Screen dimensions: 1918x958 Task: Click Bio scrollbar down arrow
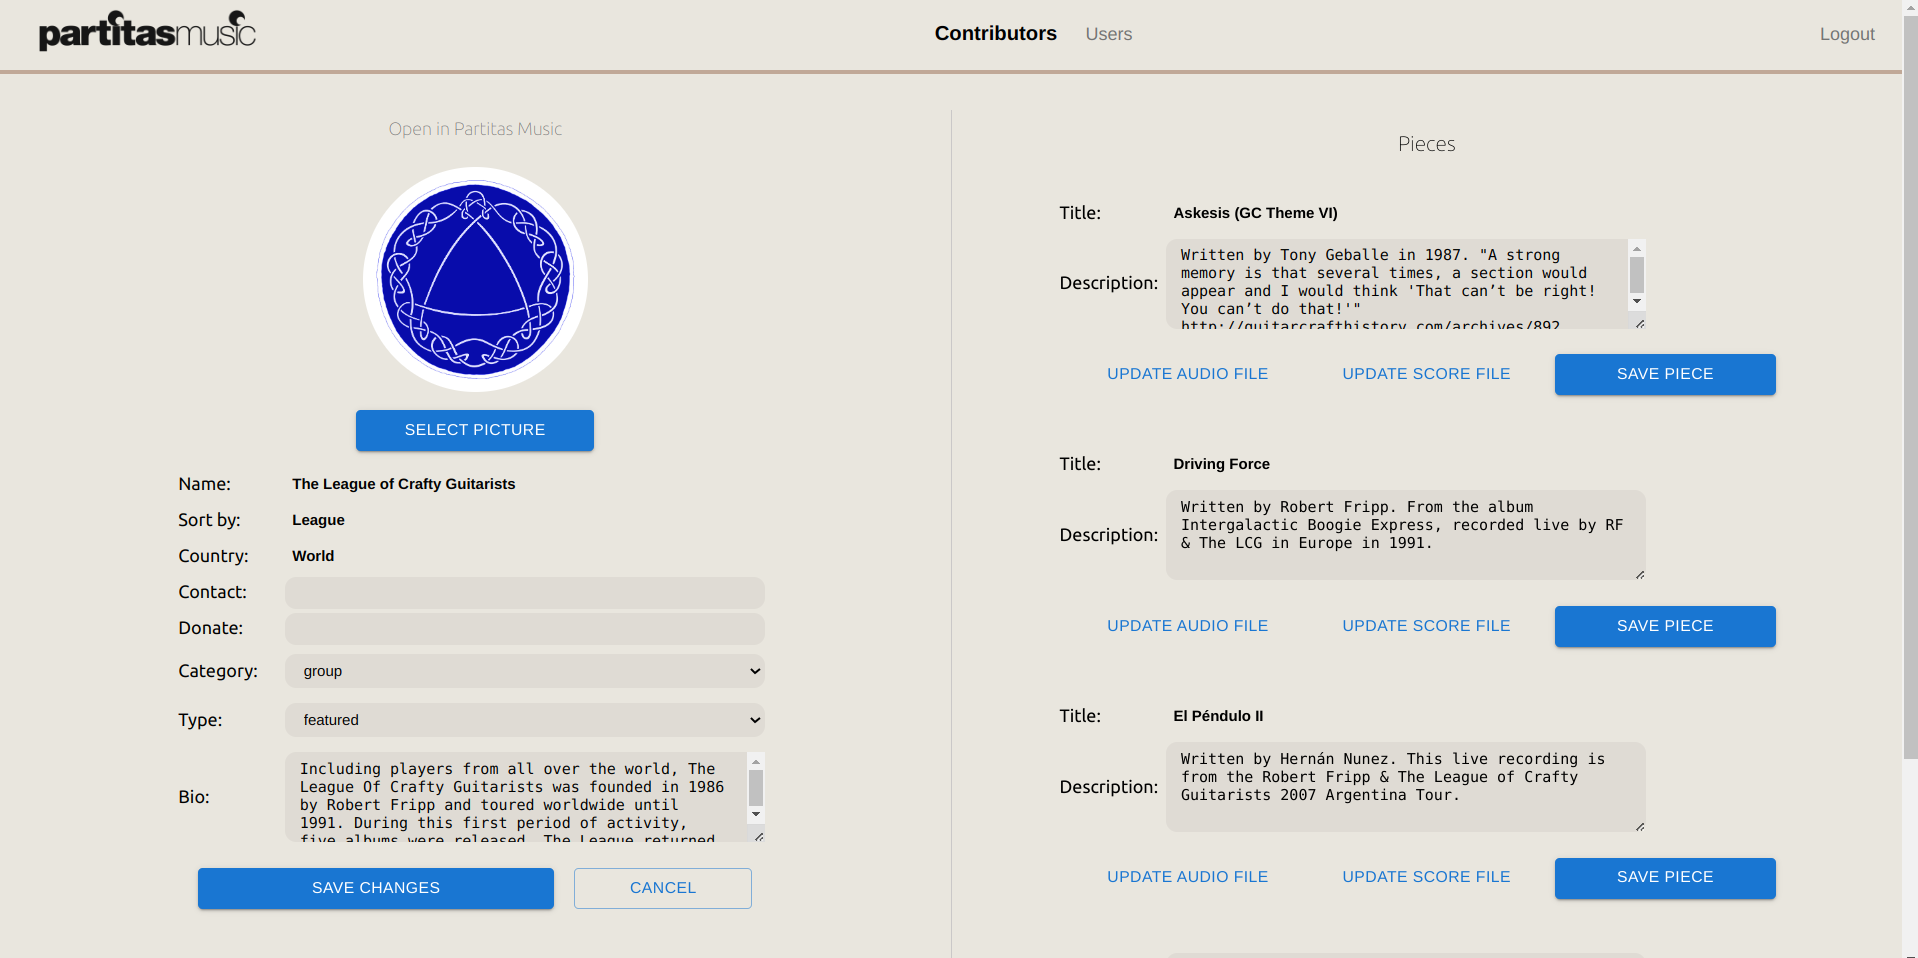(x=756, y=815)
